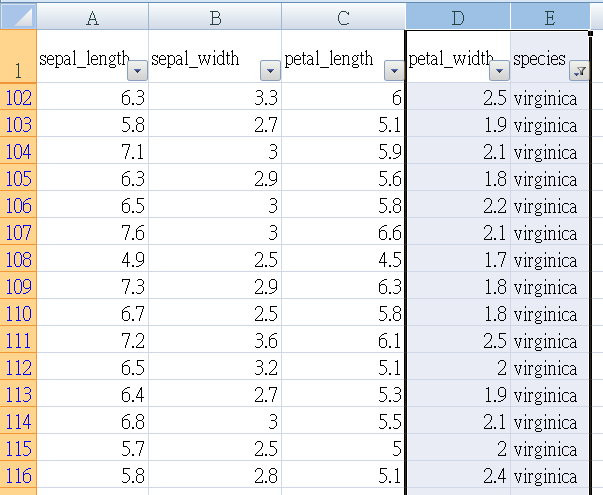This screenshot has height=495, width=603.
Task: Click the Select All corner triangle
Action: 18,16
